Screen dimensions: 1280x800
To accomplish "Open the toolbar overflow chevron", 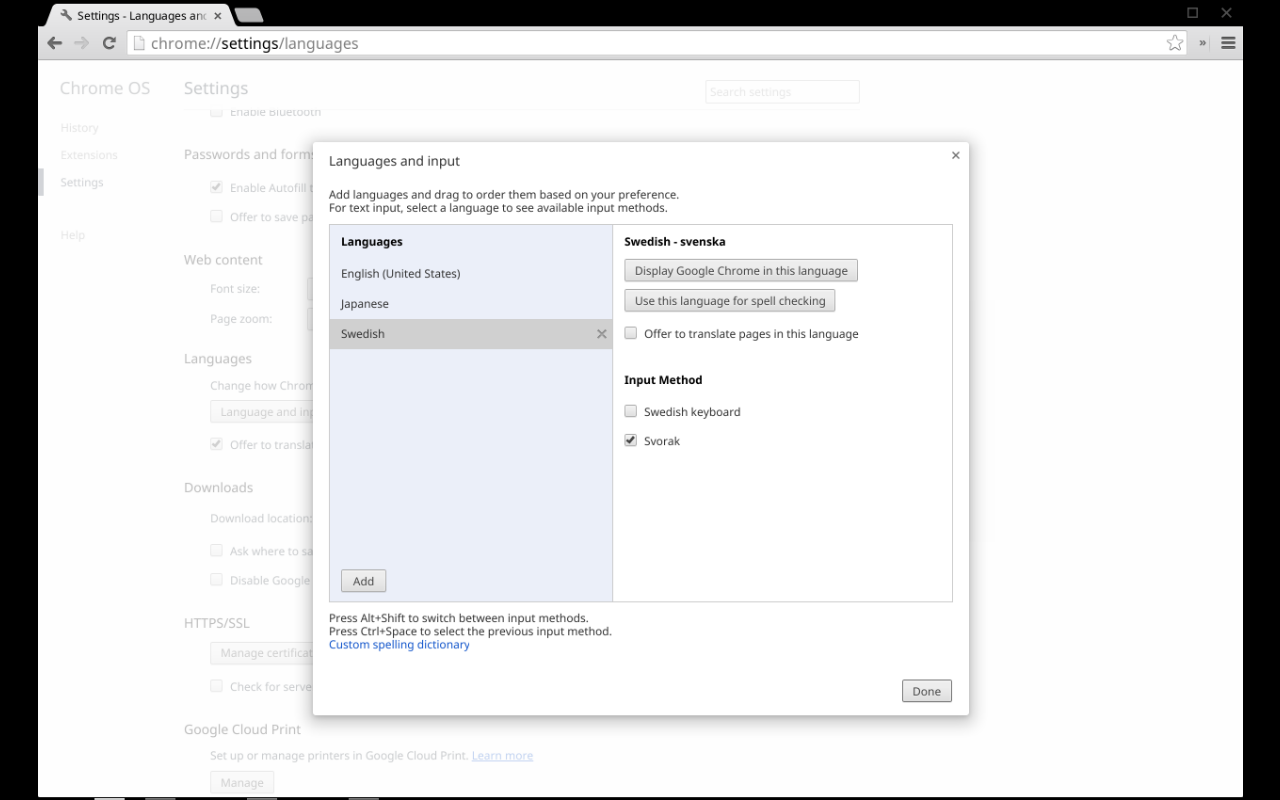I will tap(1202, 43).
